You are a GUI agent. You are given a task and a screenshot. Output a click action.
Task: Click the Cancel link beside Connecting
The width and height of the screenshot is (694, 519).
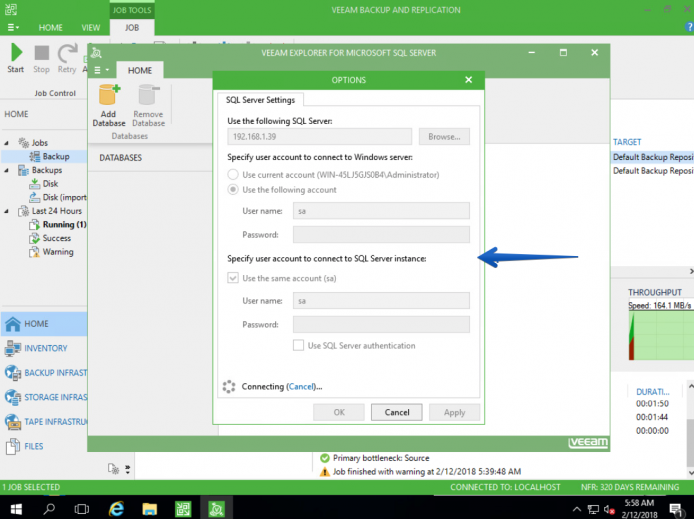tap(301, 387)
